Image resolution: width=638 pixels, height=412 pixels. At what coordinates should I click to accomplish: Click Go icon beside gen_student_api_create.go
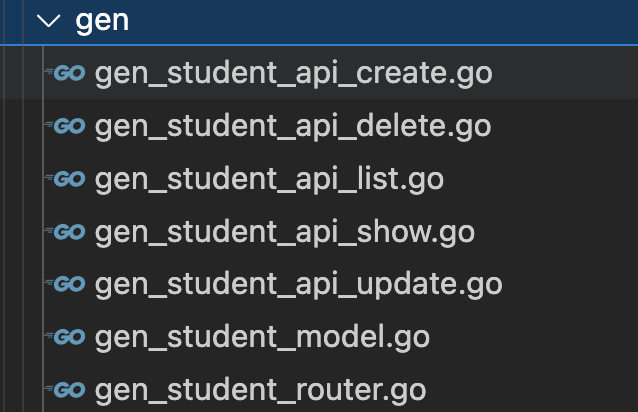pyautogui.click(x=65, y=73)
